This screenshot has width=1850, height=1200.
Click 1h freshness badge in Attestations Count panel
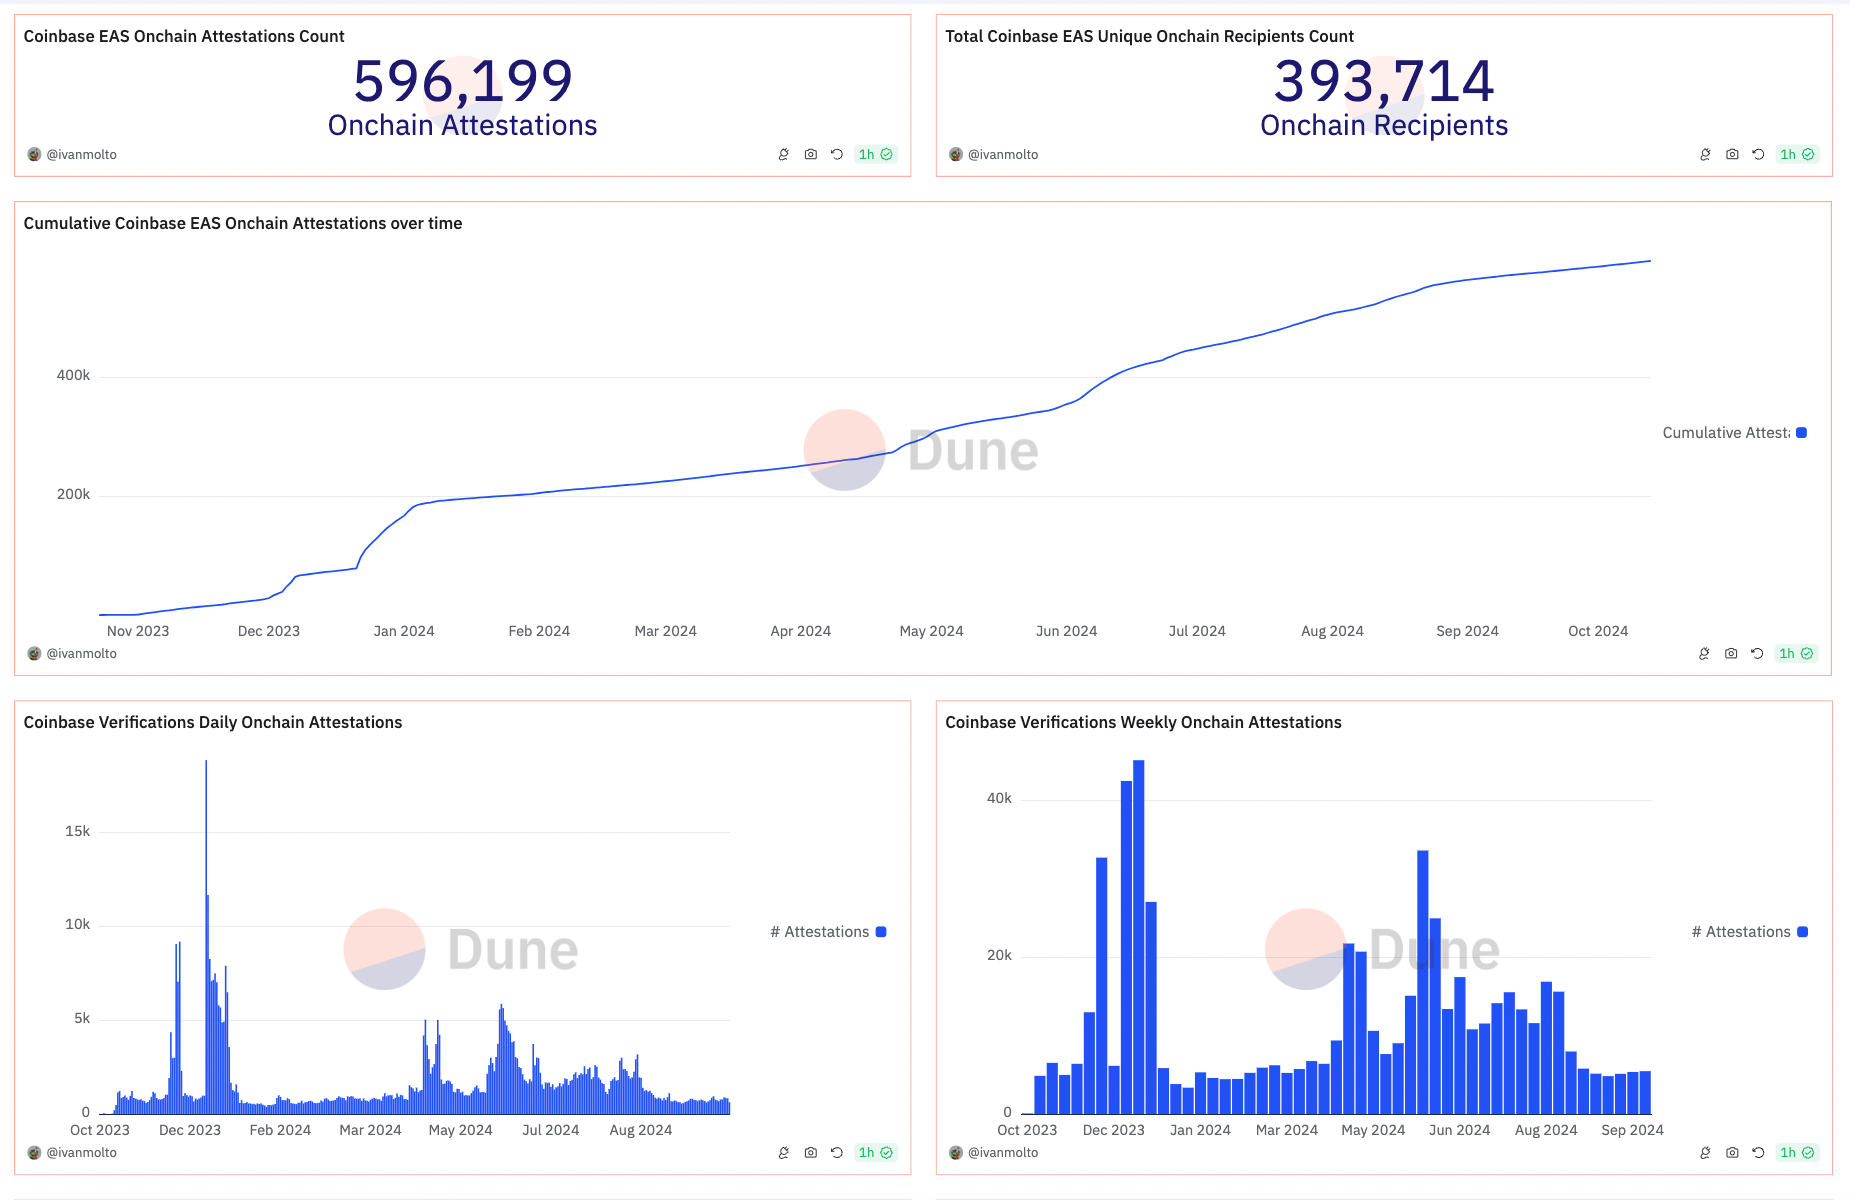876,154
